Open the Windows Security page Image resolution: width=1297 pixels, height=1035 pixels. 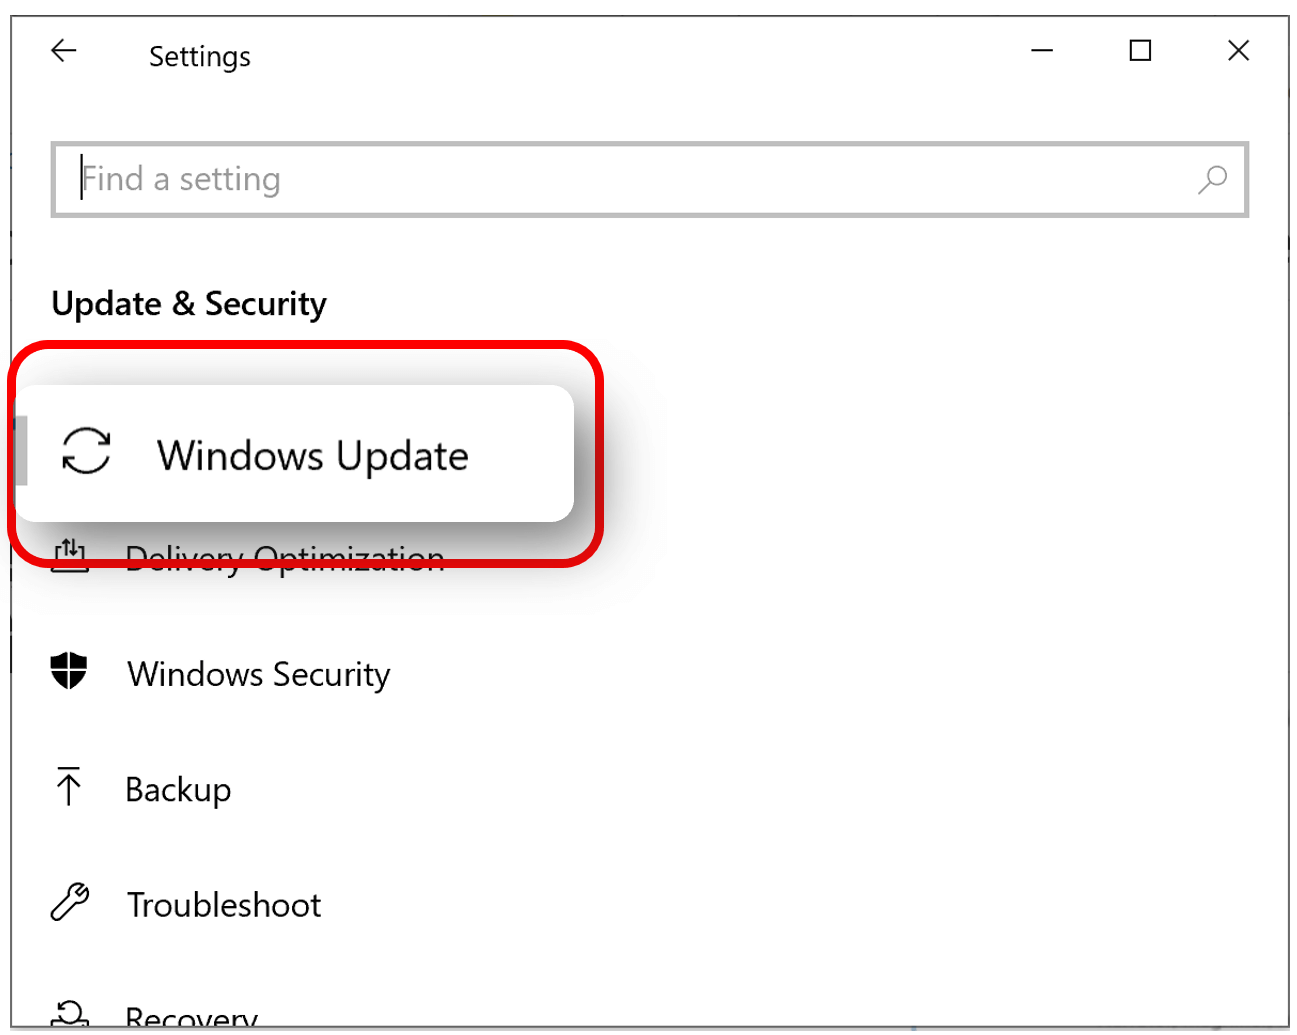[258, 673]
